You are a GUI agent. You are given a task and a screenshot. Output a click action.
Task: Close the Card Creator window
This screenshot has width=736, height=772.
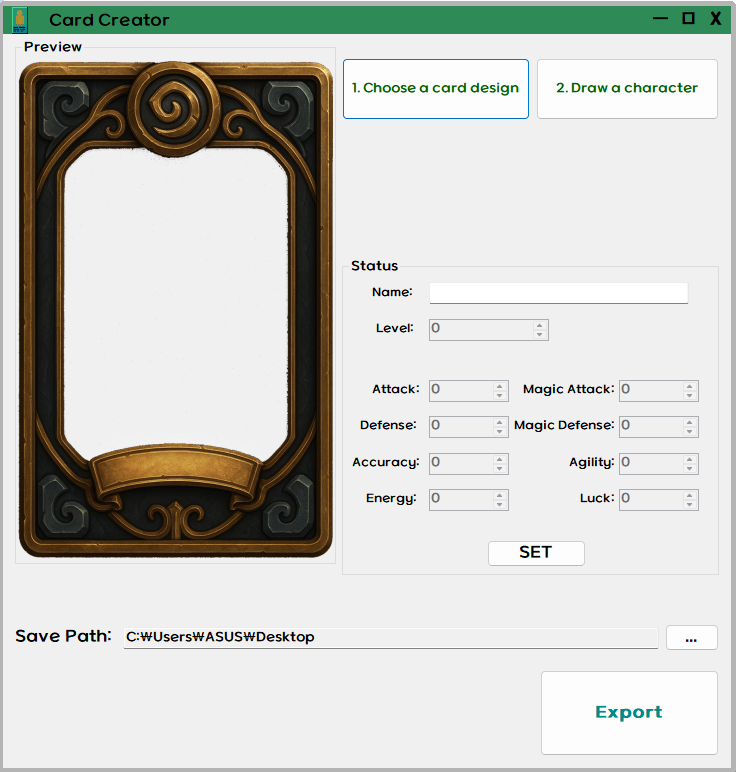coord(716,19)
